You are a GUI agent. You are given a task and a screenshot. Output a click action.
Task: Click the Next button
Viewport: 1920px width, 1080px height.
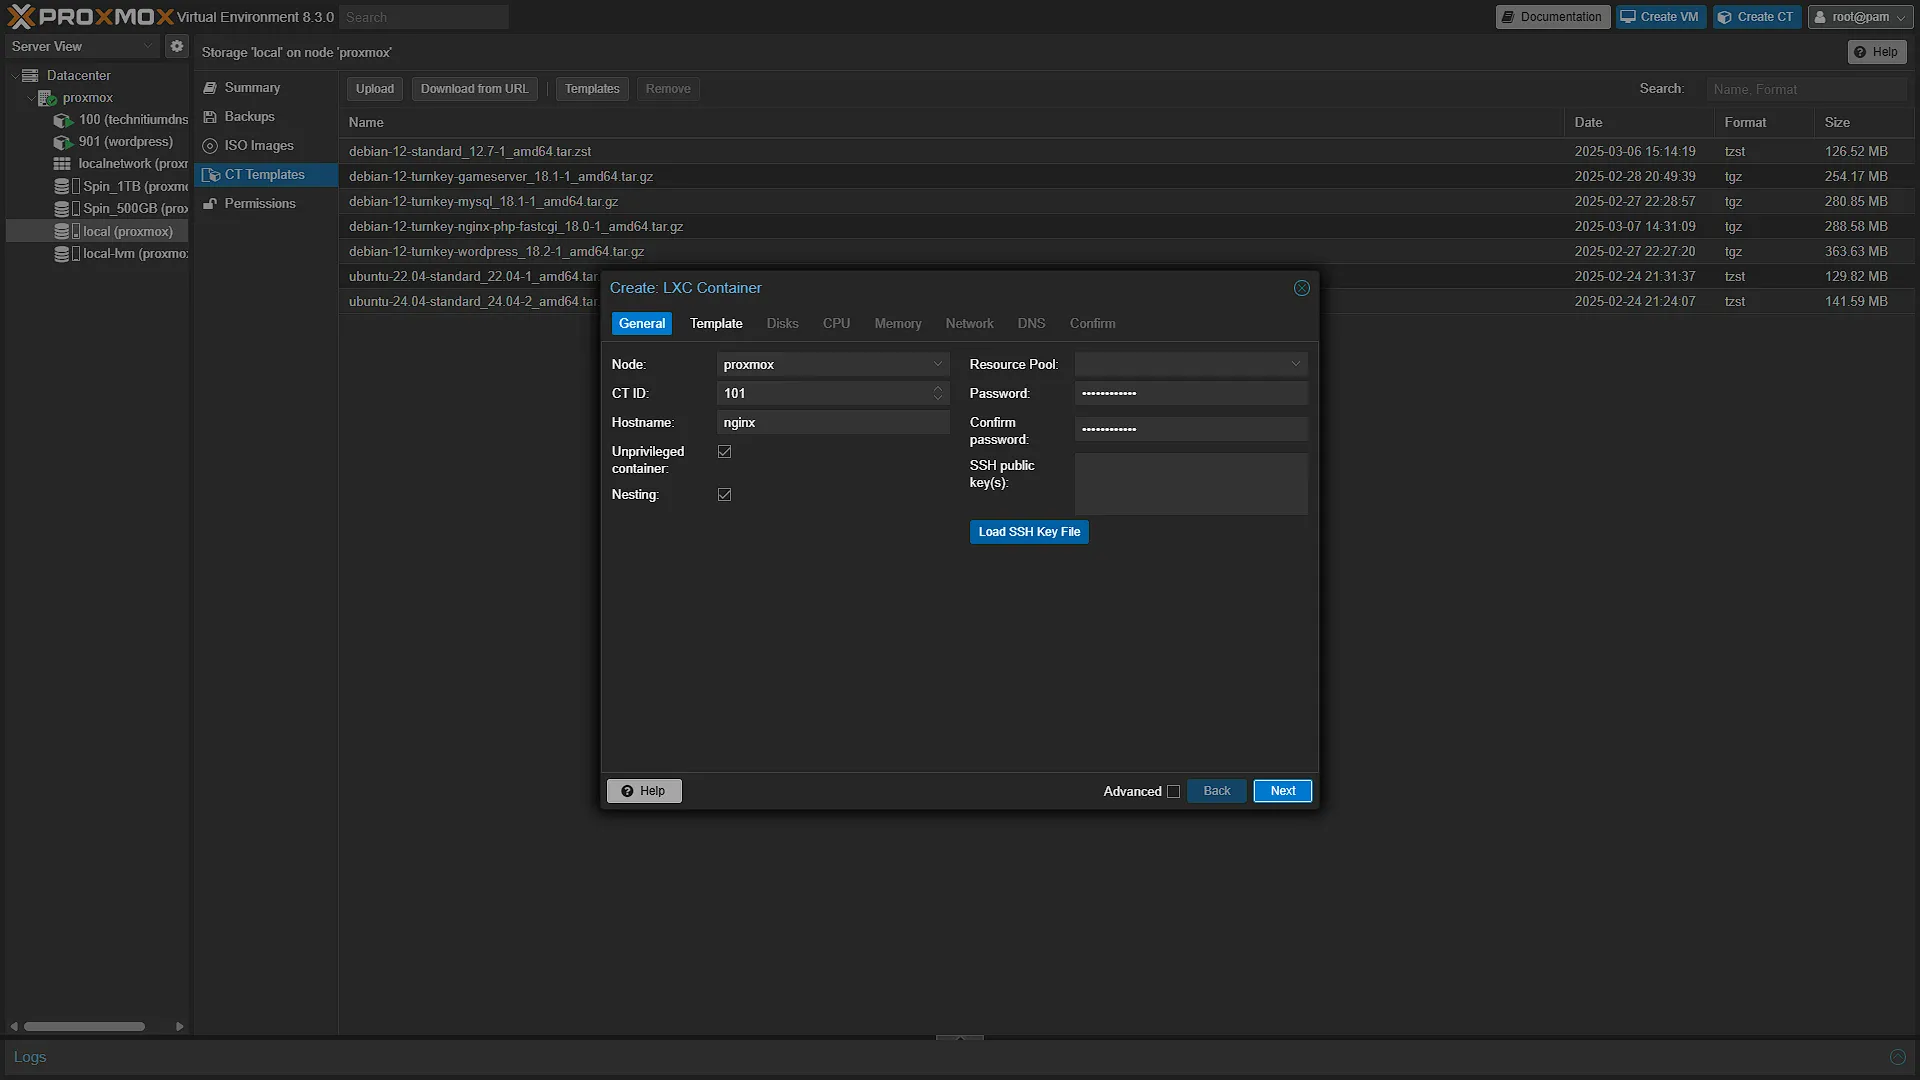pos(1283,791)
